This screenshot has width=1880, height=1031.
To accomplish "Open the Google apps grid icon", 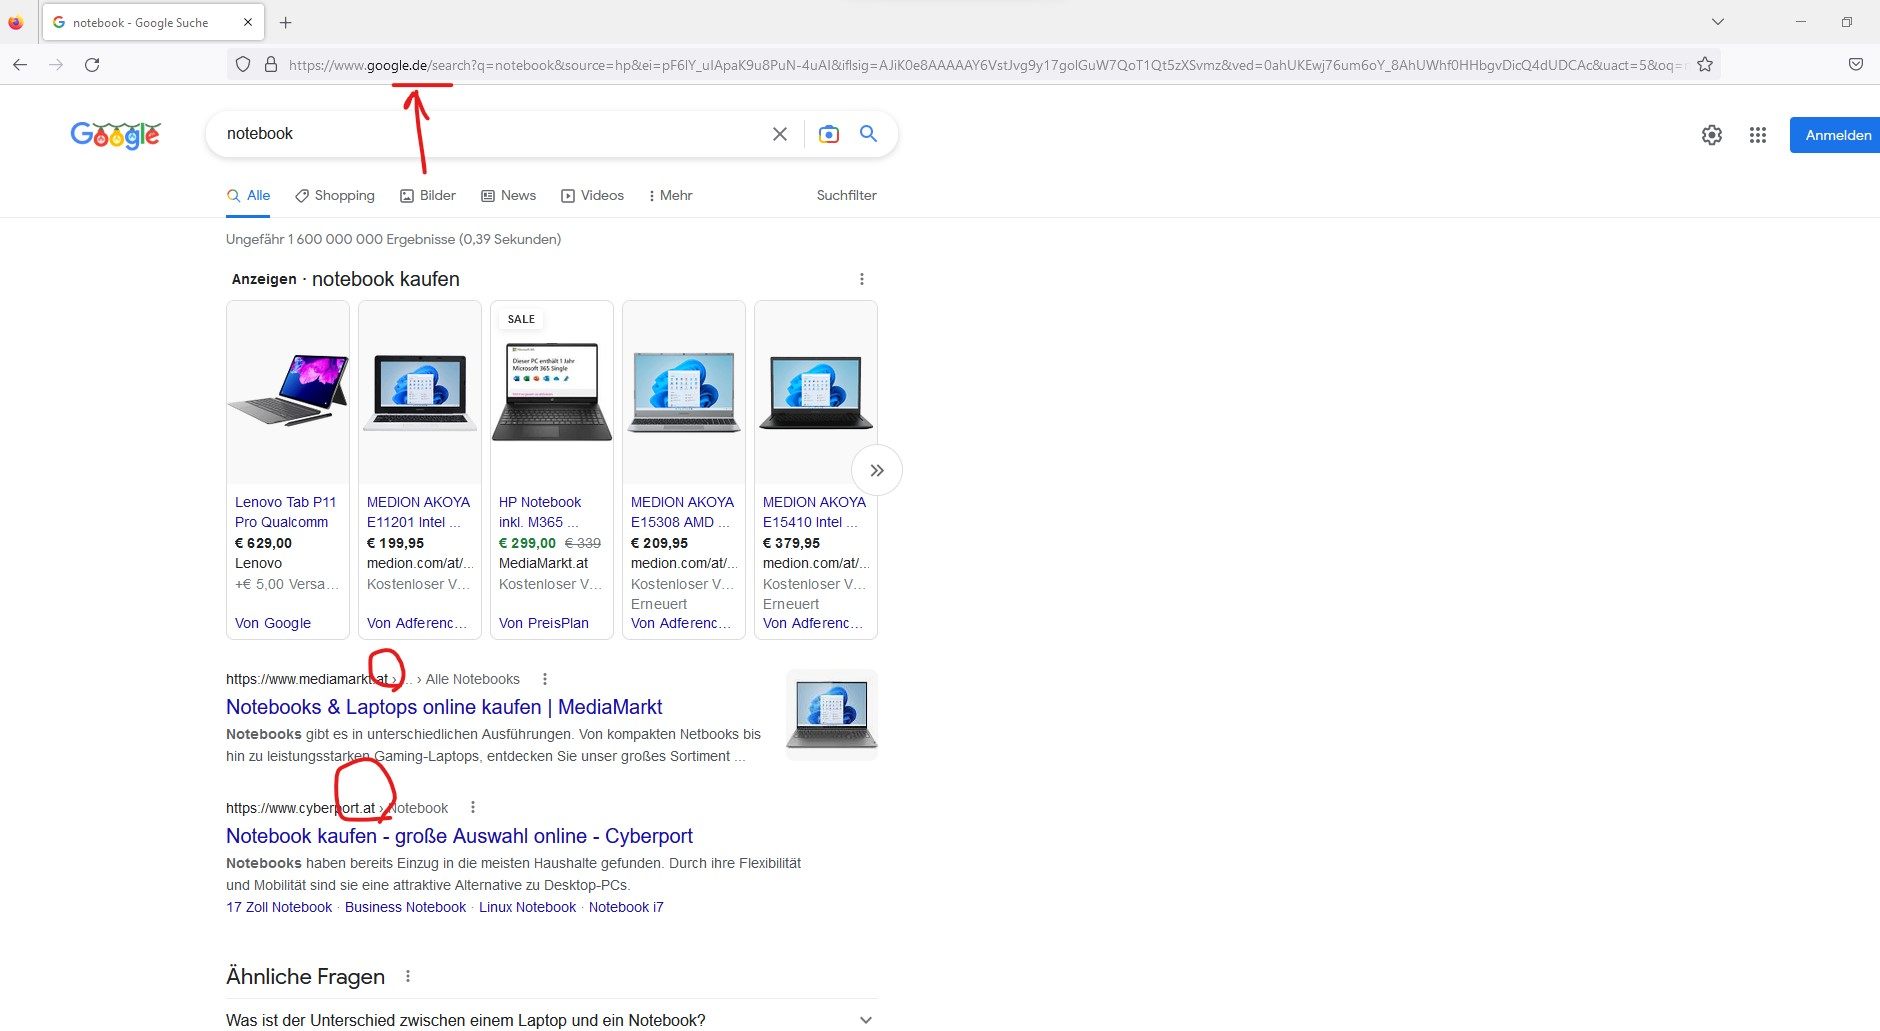I will click(x=1758, y=135).
